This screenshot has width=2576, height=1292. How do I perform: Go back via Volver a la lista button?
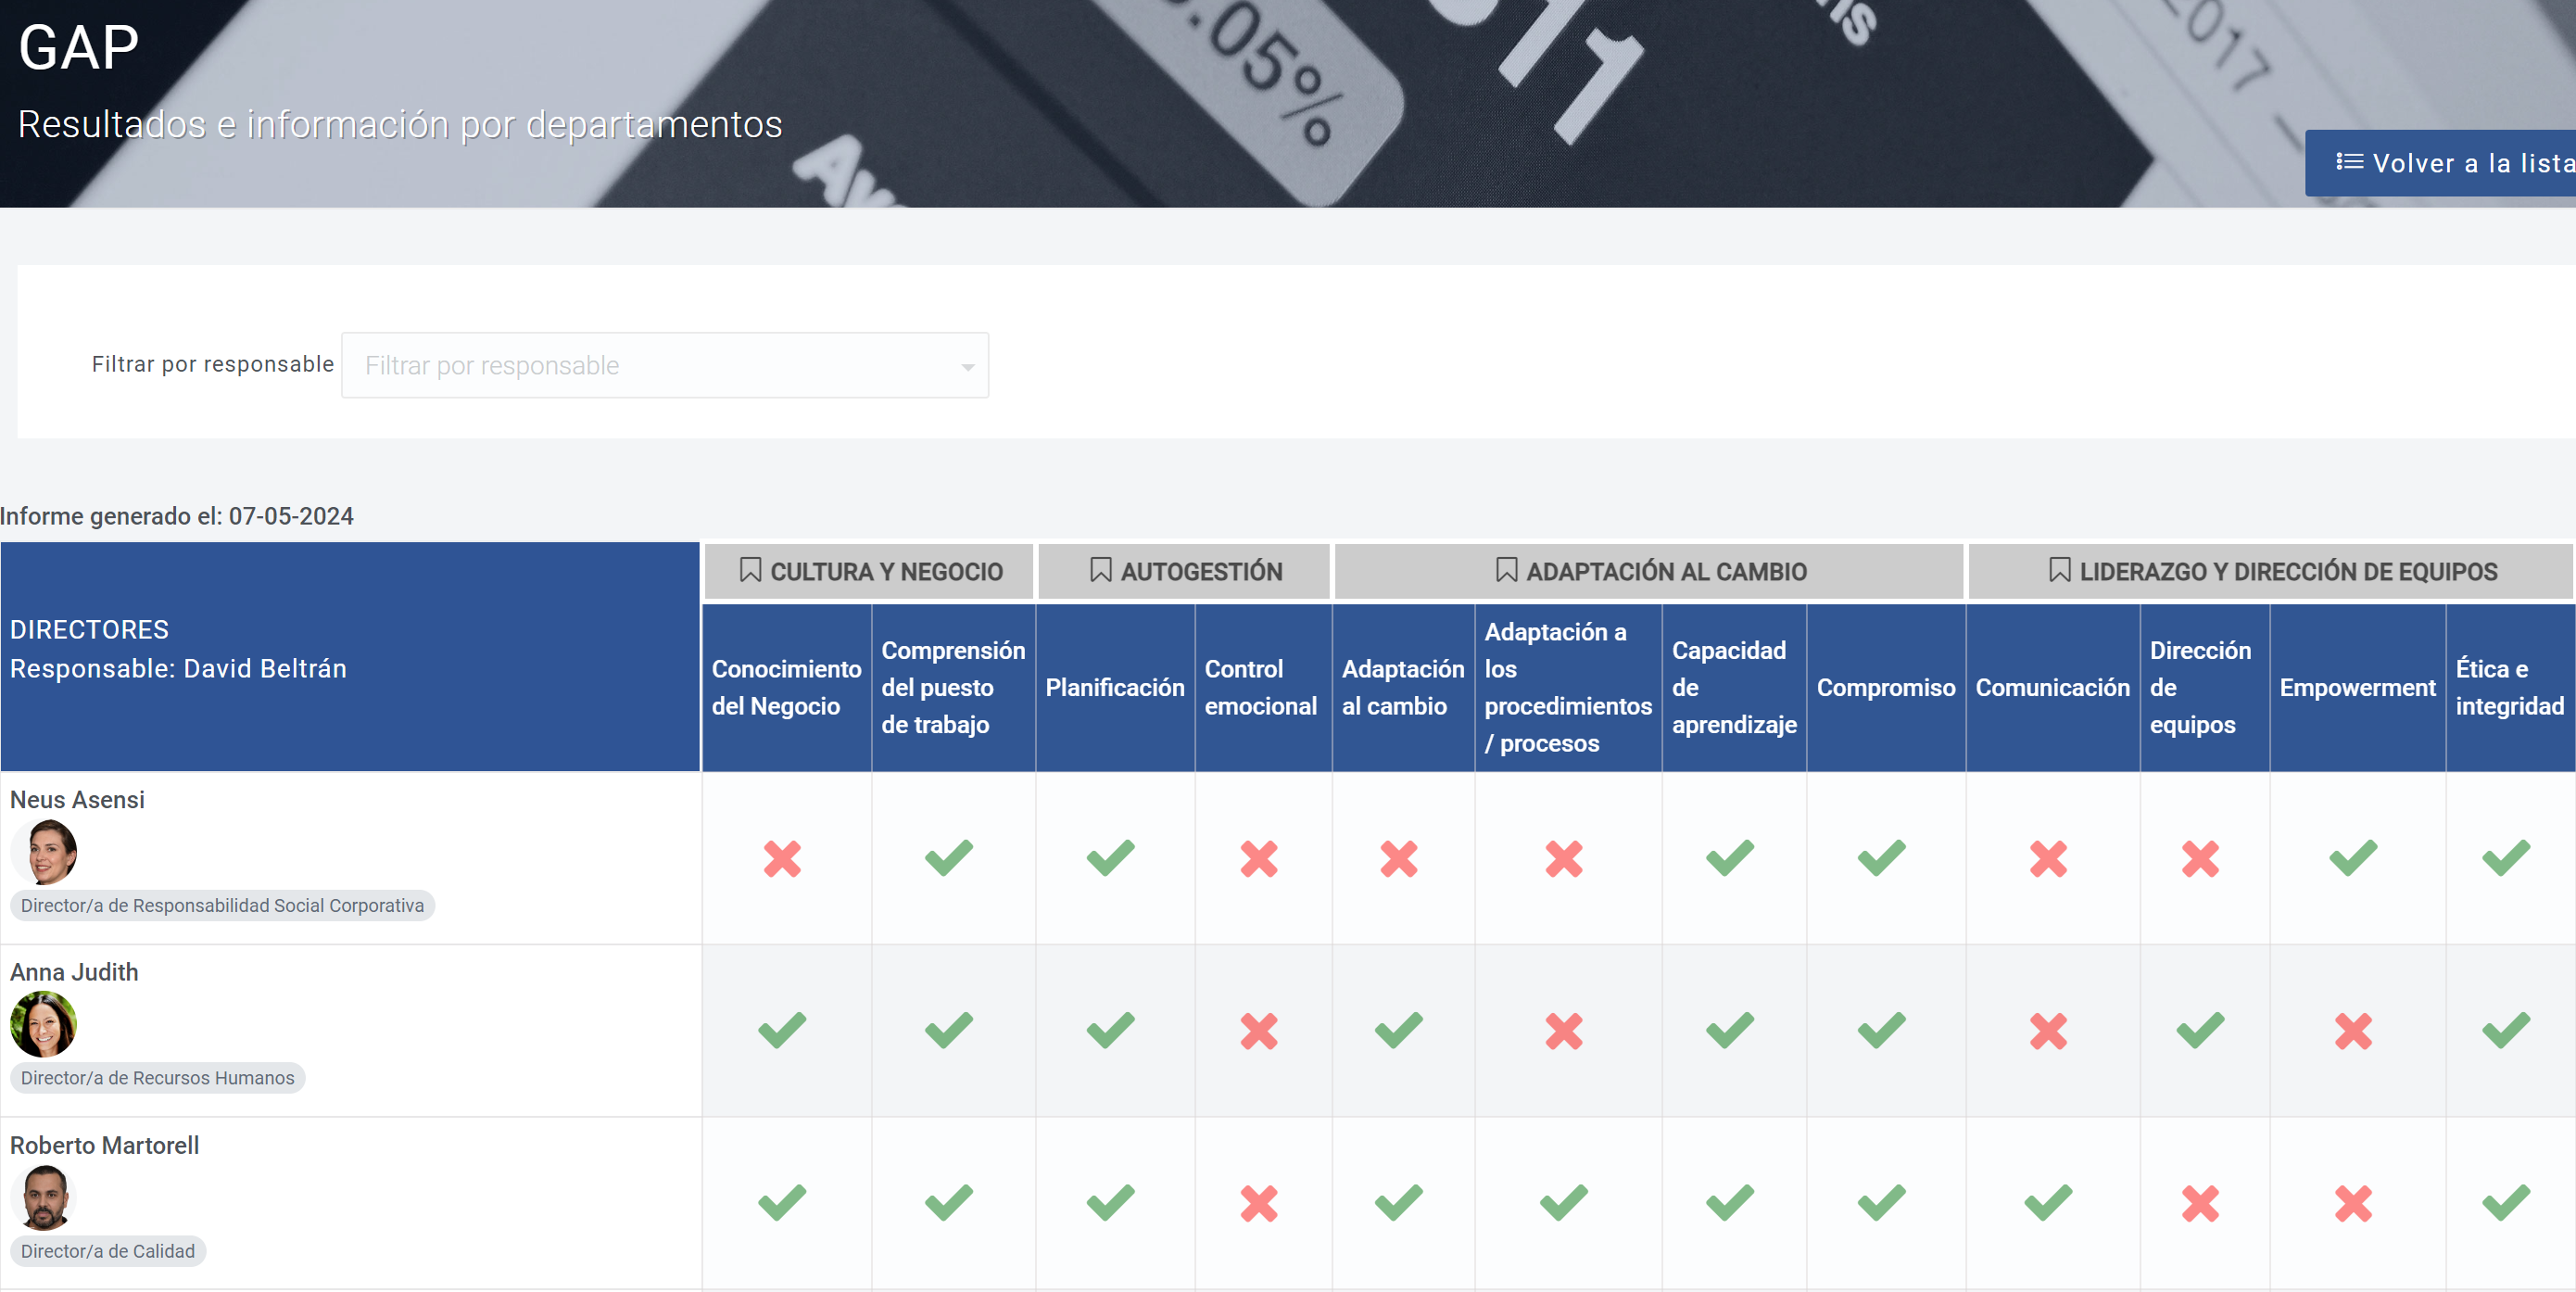(2441, 163)
